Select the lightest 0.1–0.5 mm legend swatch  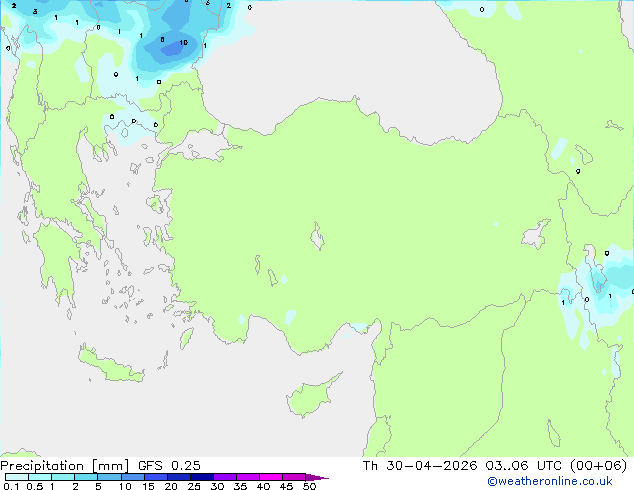[x=17, y=477]
